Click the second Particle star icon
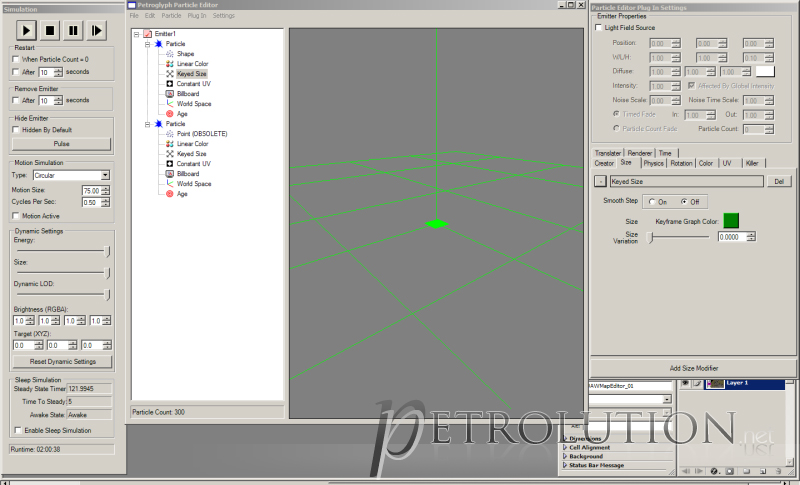 pos(159,124)
